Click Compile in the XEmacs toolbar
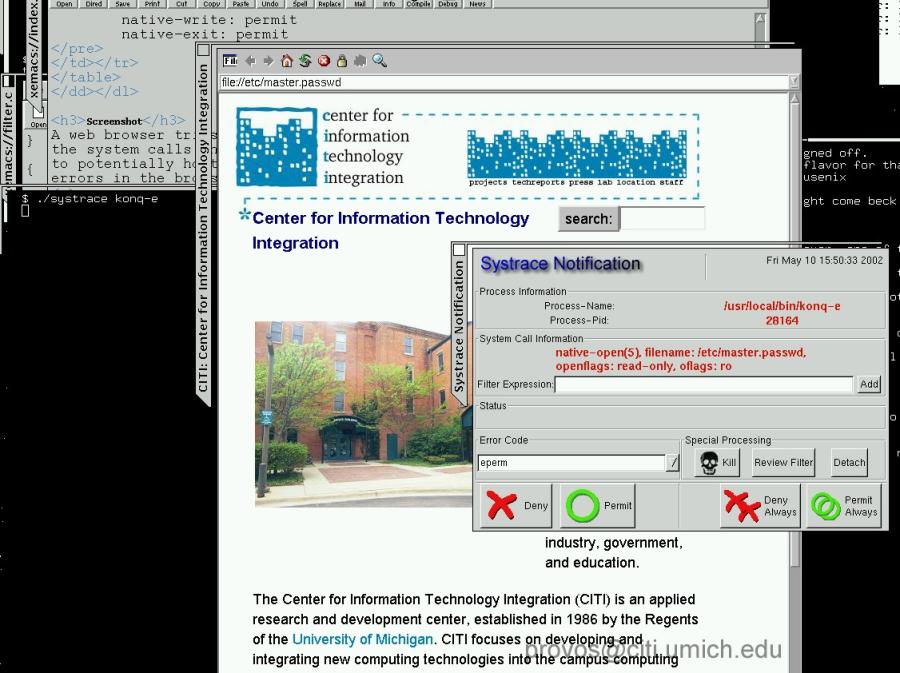 [418, 4]
